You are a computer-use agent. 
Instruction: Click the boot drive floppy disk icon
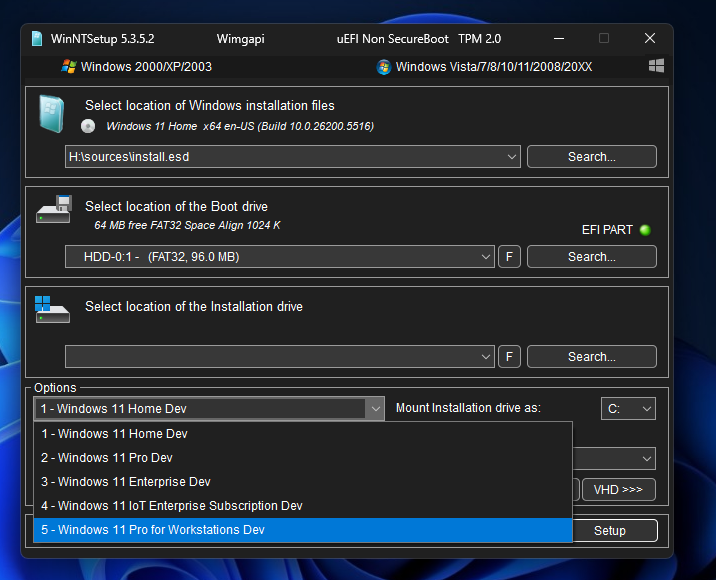54,209
